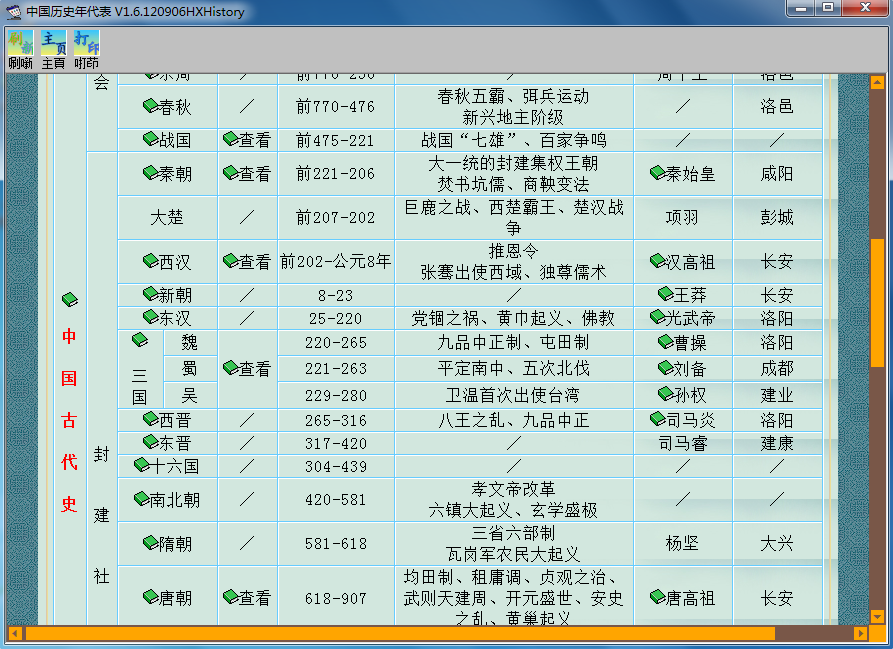
Task: Click the vertical scrollbar down arrow
Action: coord(877,617)
